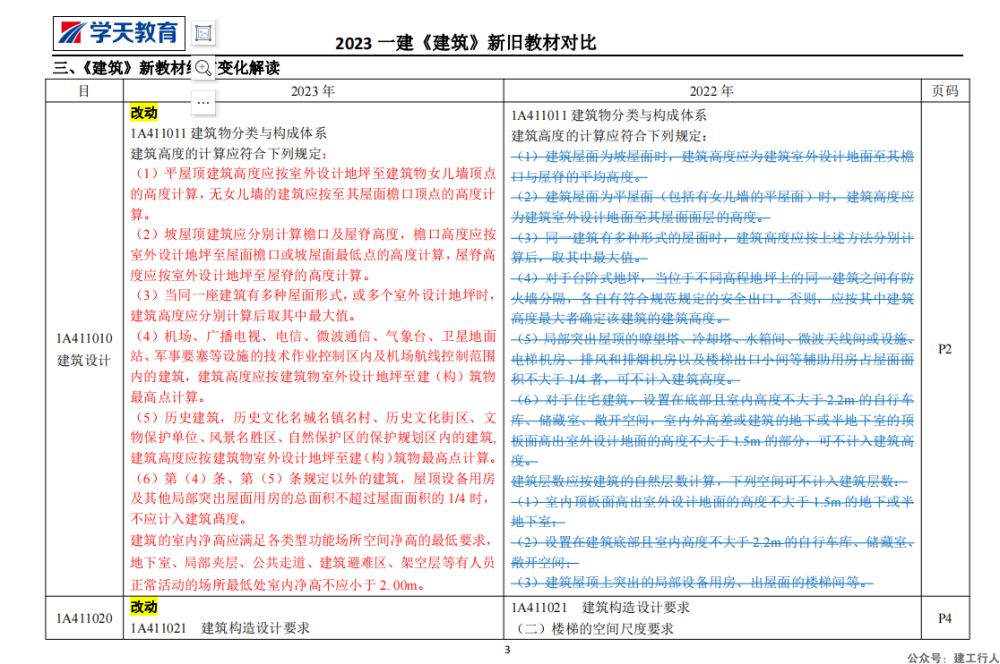This screenshot has width=1000, height=664.
Task: Click the red line starting 建筑的室内净高应满足
Action: (x=312, y=540)
